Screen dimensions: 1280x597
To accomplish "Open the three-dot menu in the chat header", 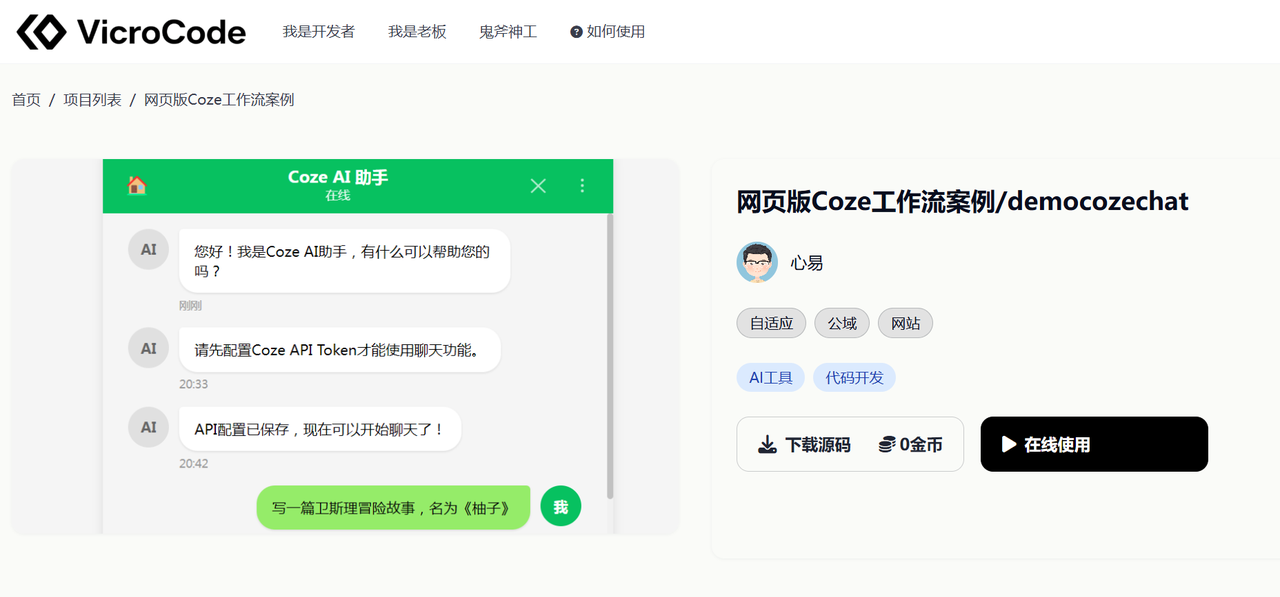I will point(582,185).
